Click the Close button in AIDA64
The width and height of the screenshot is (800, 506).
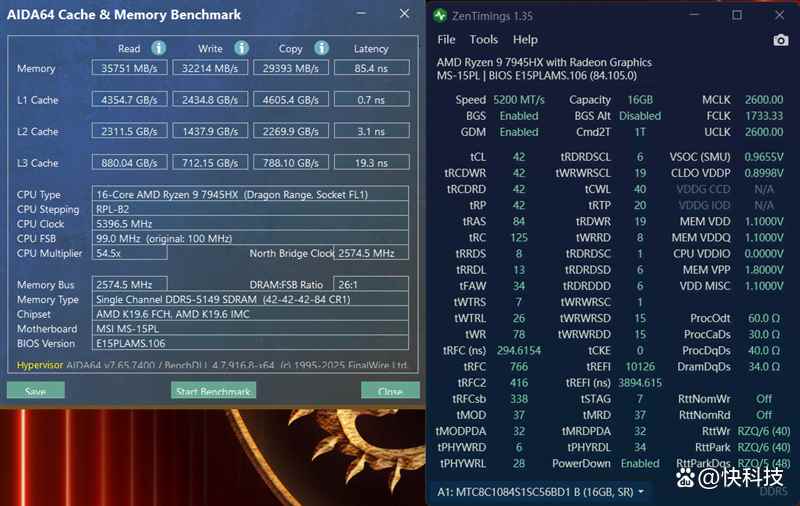(x=390, y=391)
